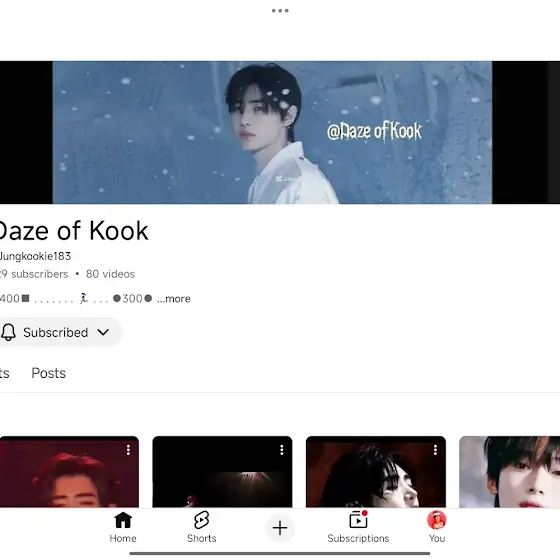
Task: Select the partially visible tab left of Posts
Action: click(4, 373)
